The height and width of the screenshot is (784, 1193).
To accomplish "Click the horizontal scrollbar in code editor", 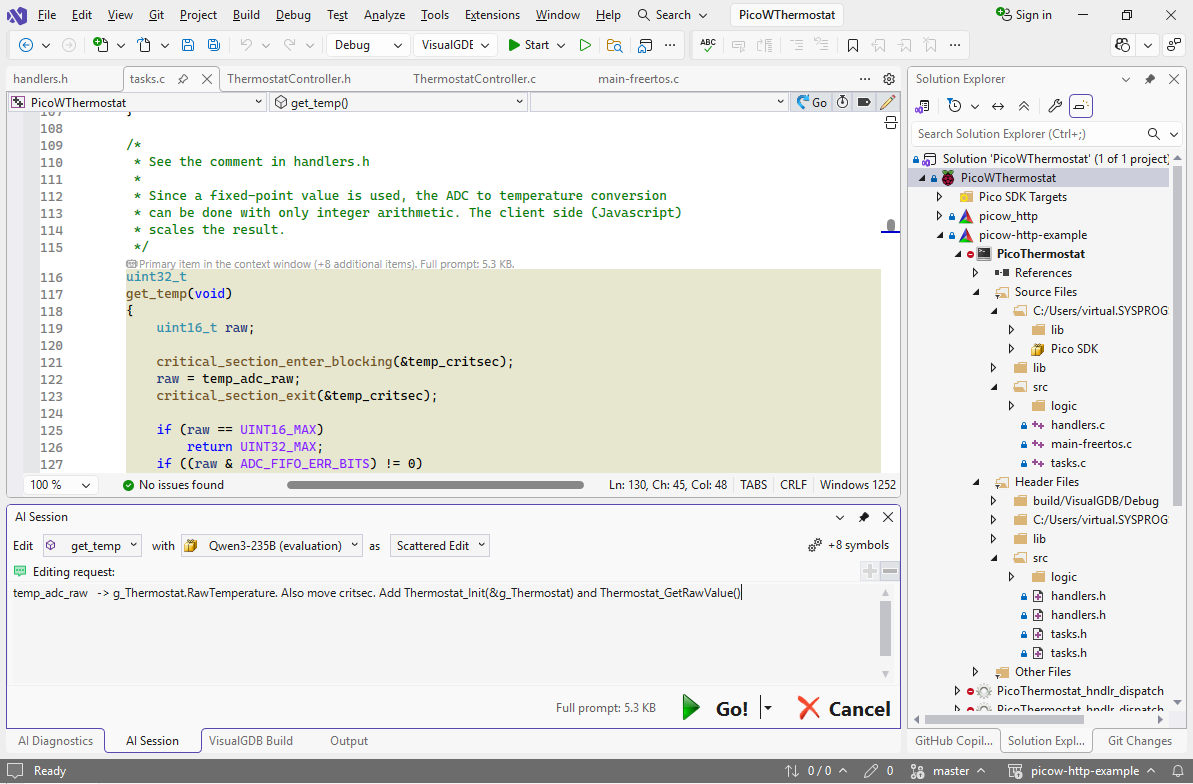I will pyautogui.click(x=435, y=485).
